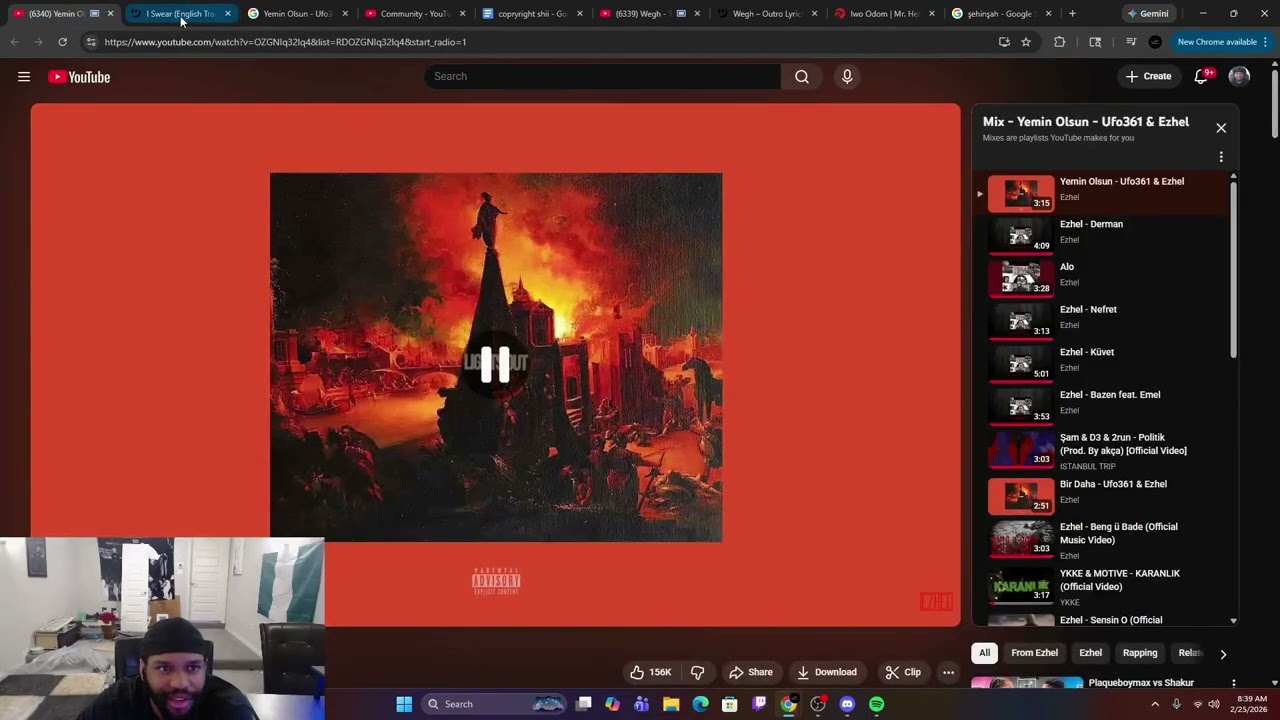Viewport: 1280px width, 720px height.
Task: Open Plaqueboymax vs Shakur video options menu
Action: [x=1233, y=684]
